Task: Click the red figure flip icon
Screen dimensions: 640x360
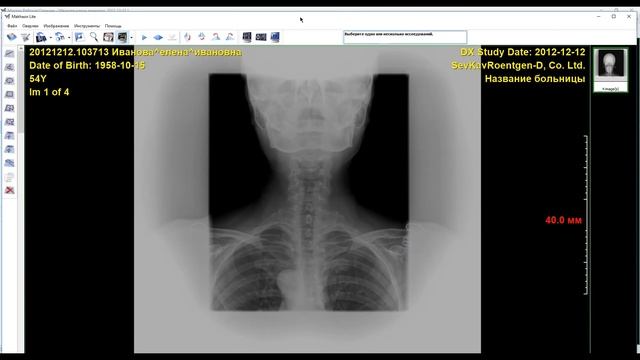Action: point(216,37)
